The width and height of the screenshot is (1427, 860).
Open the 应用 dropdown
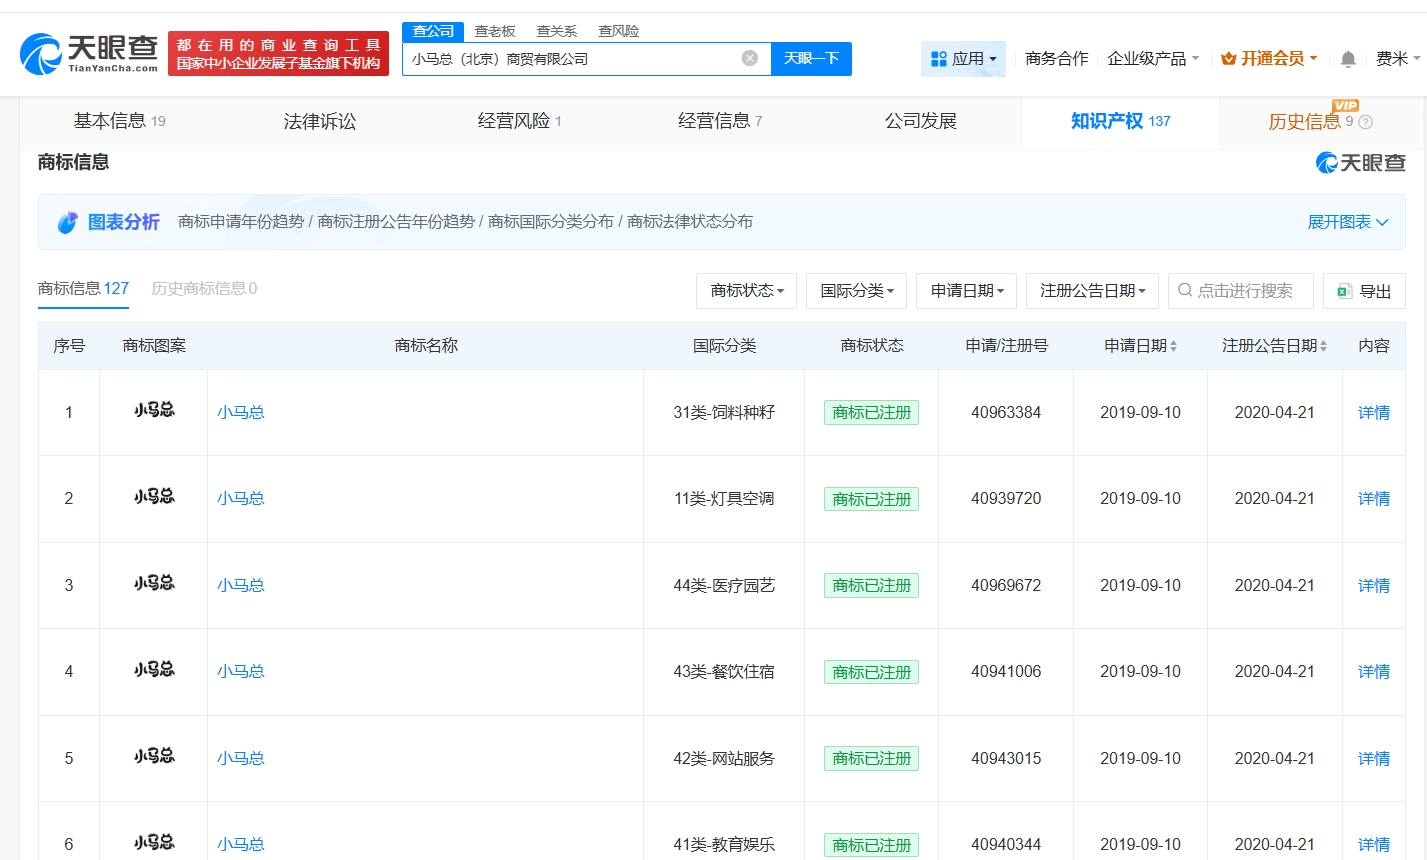pos(963,59)
